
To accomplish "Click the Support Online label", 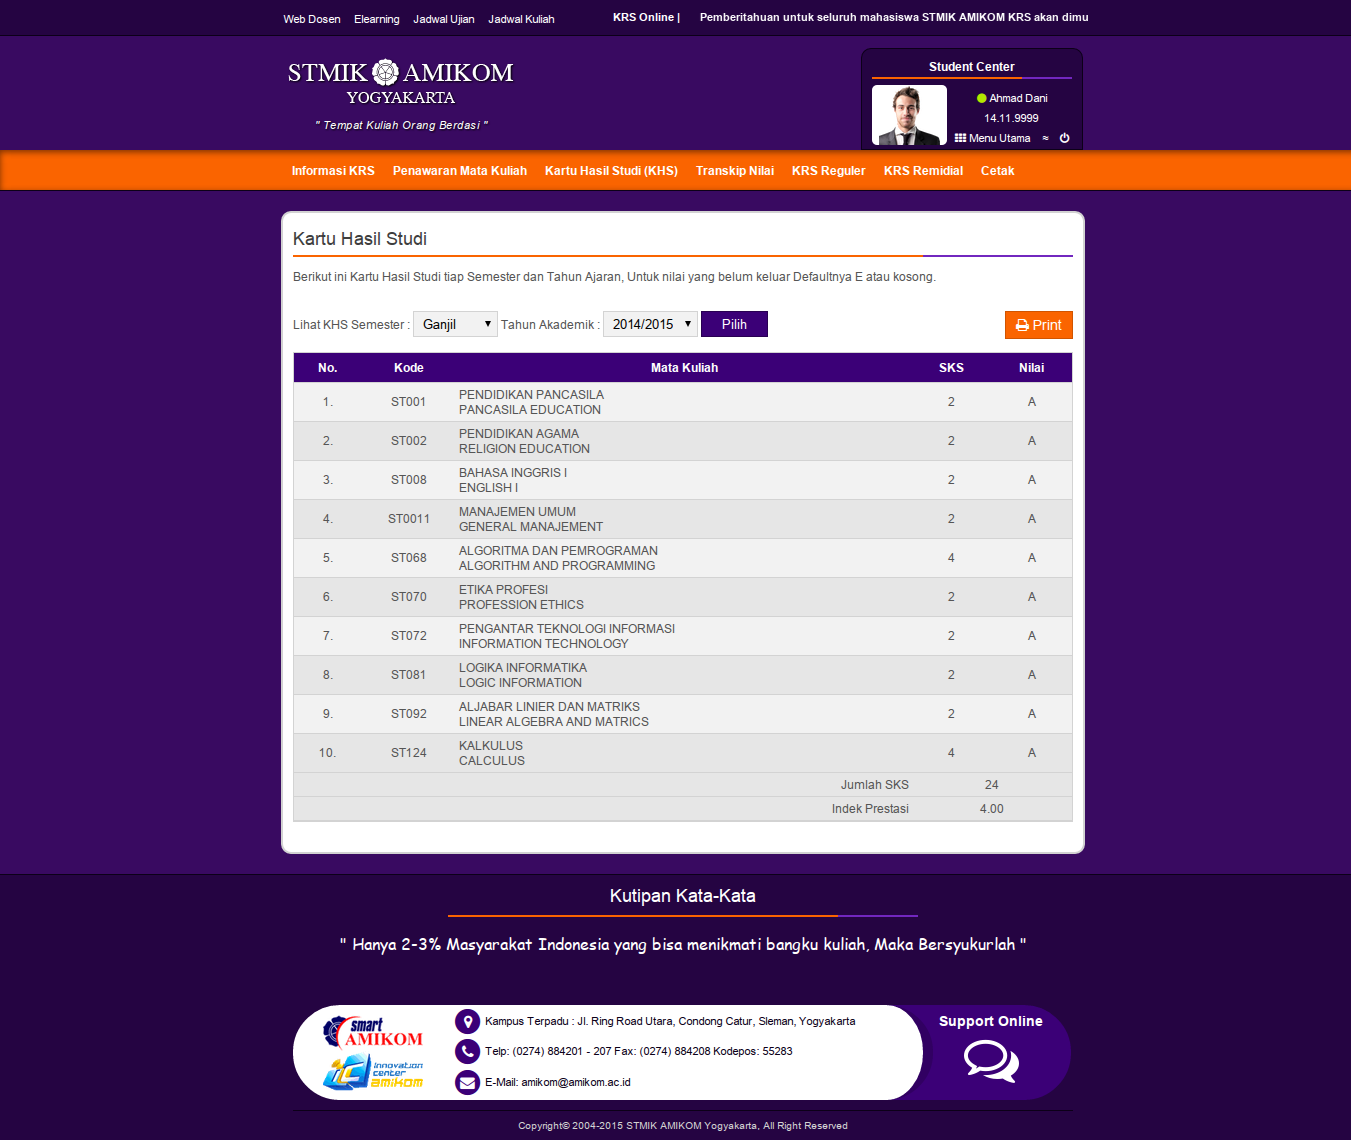I will tap(991, 1021).
